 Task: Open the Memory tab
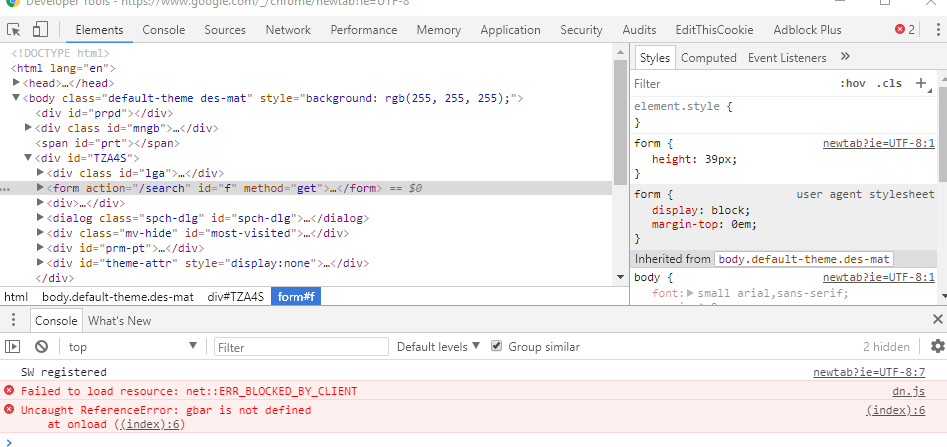[x=438, y=30]
